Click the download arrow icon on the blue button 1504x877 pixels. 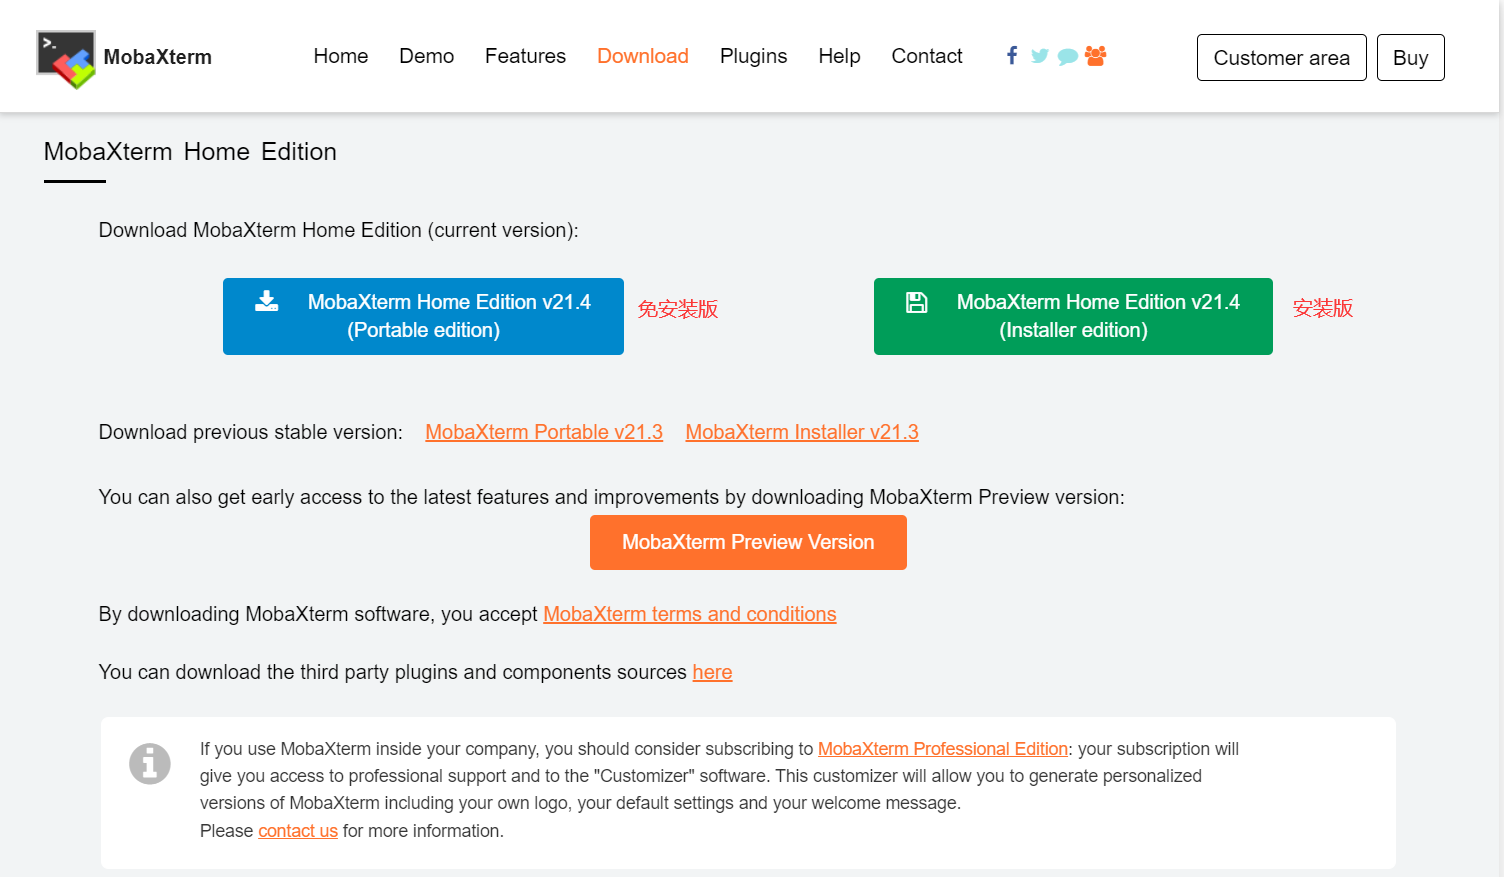coord(266,301)
